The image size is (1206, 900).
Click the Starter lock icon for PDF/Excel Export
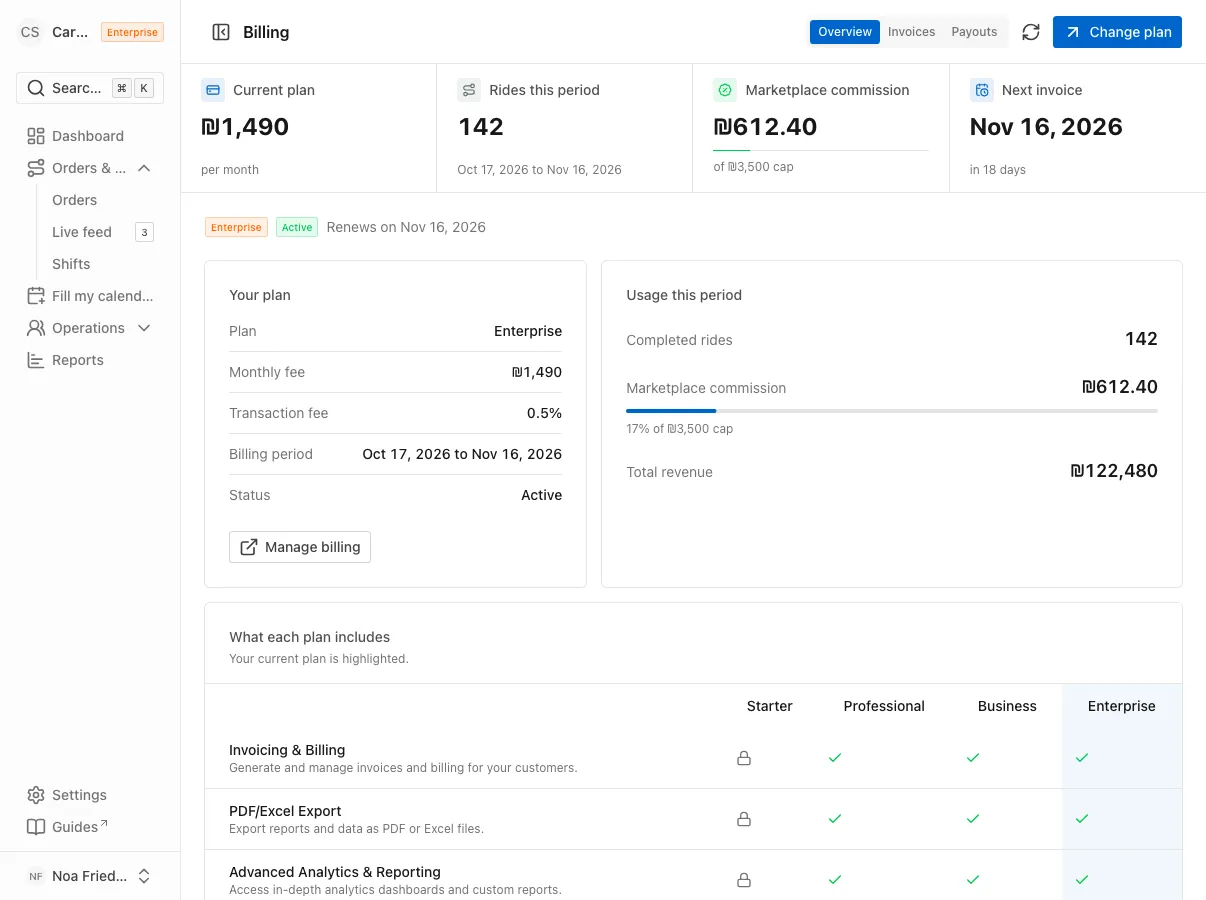pos(744,819)
